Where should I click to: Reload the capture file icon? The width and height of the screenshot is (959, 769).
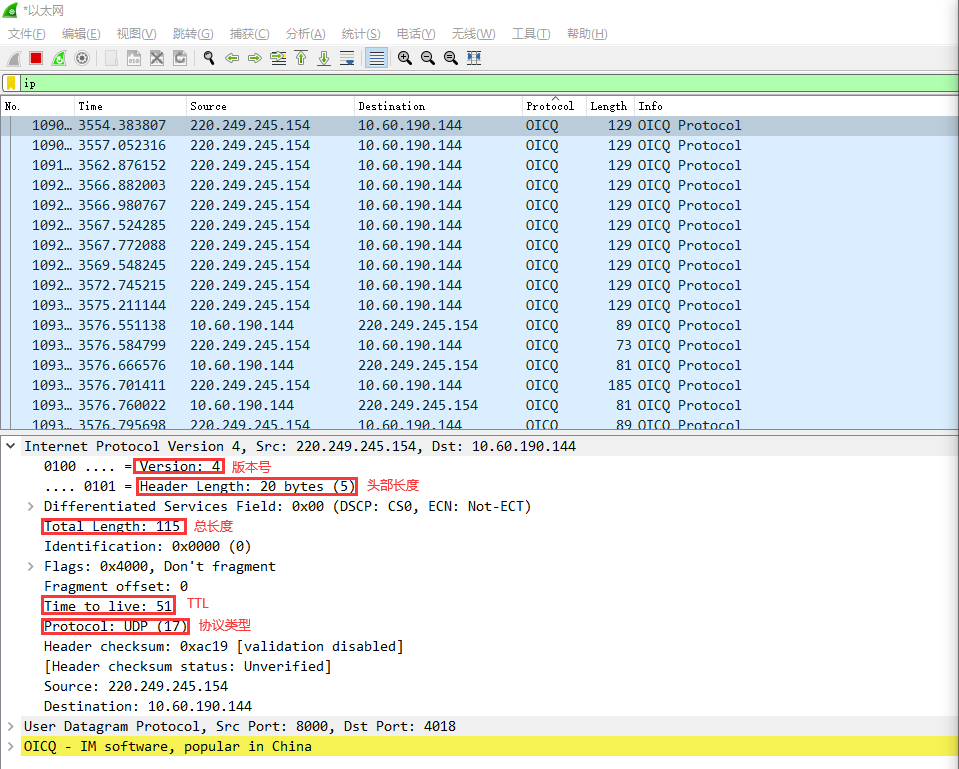pos(180,58)
